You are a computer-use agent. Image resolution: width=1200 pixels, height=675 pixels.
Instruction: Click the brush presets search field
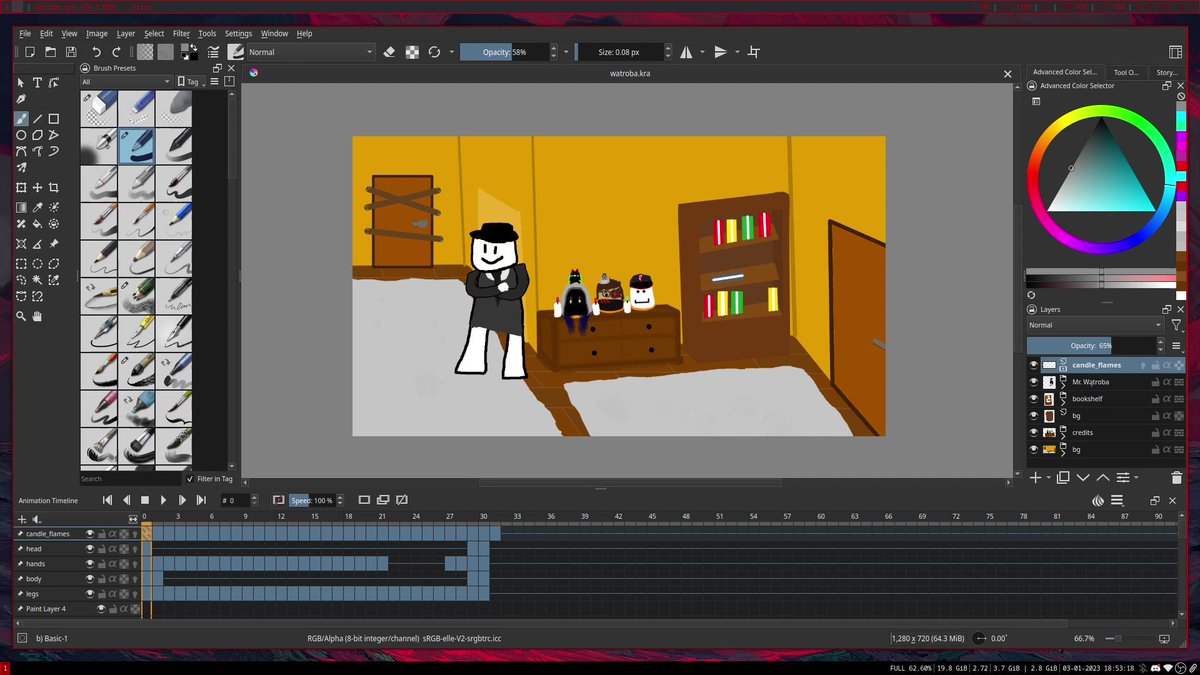[x=131, y=479]
